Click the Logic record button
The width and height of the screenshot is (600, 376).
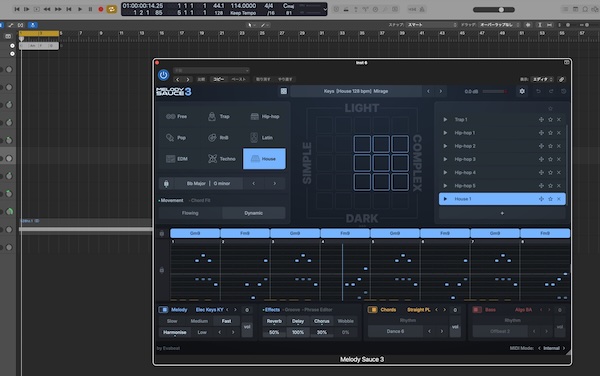coord(101,9)
